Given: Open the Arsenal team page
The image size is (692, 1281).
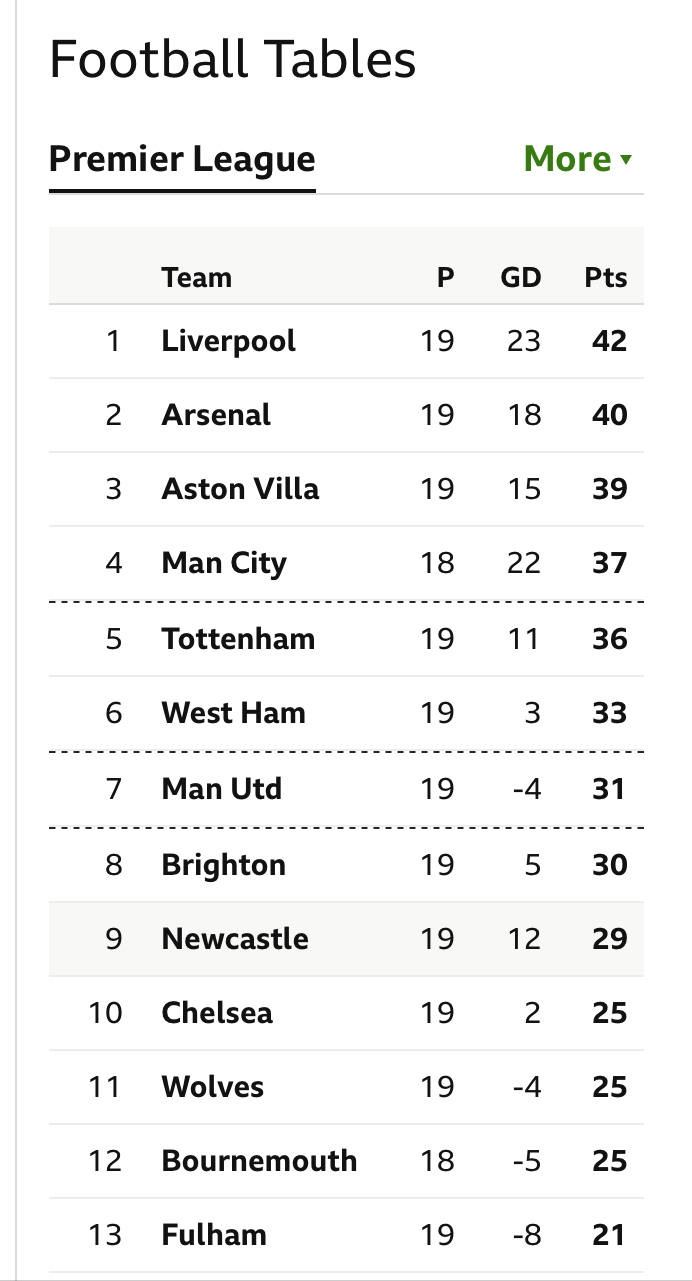Looking at the screenshot, I should [x=216, y=415].
